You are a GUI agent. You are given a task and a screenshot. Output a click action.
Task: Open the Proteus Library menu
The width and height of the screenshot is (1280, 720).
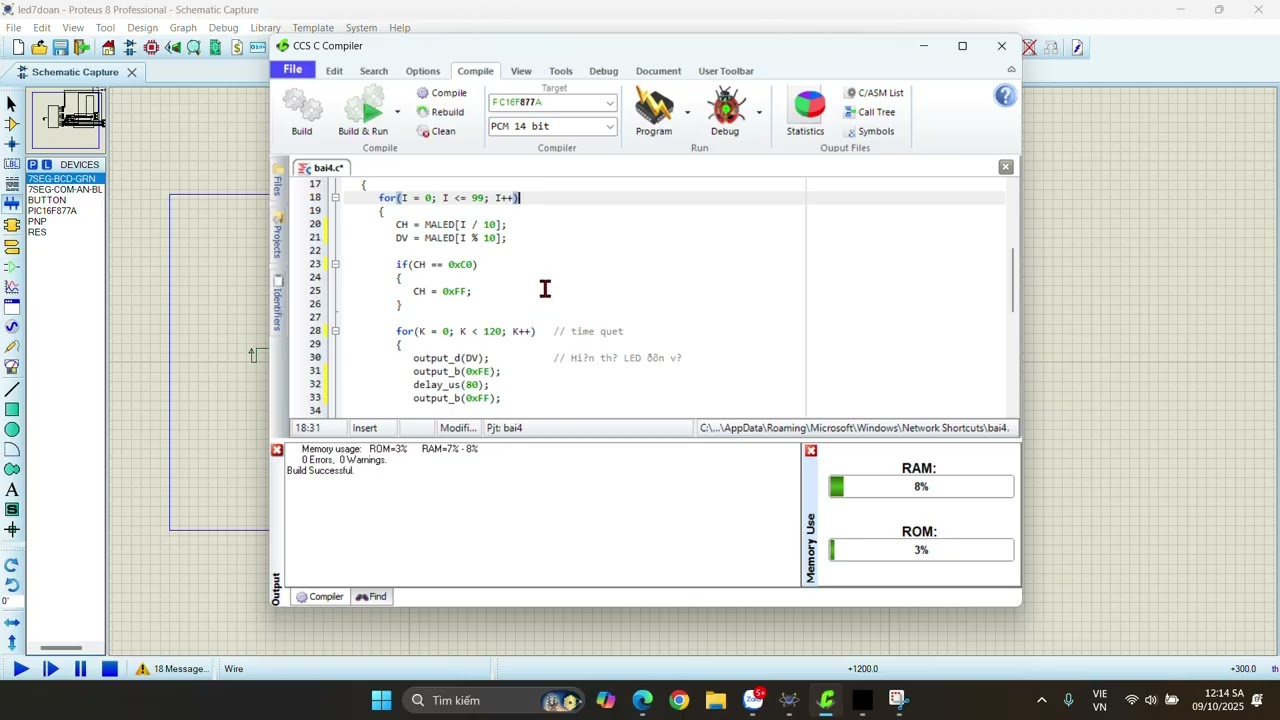[265, 28]
